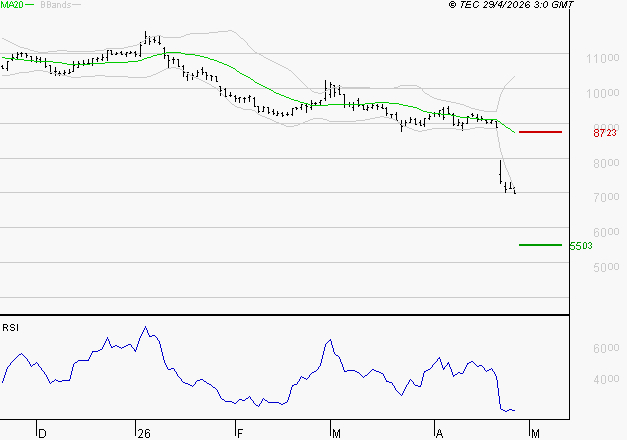Click the MA20 legend label
Screen dimensions: 627x440
click(12, 5)
